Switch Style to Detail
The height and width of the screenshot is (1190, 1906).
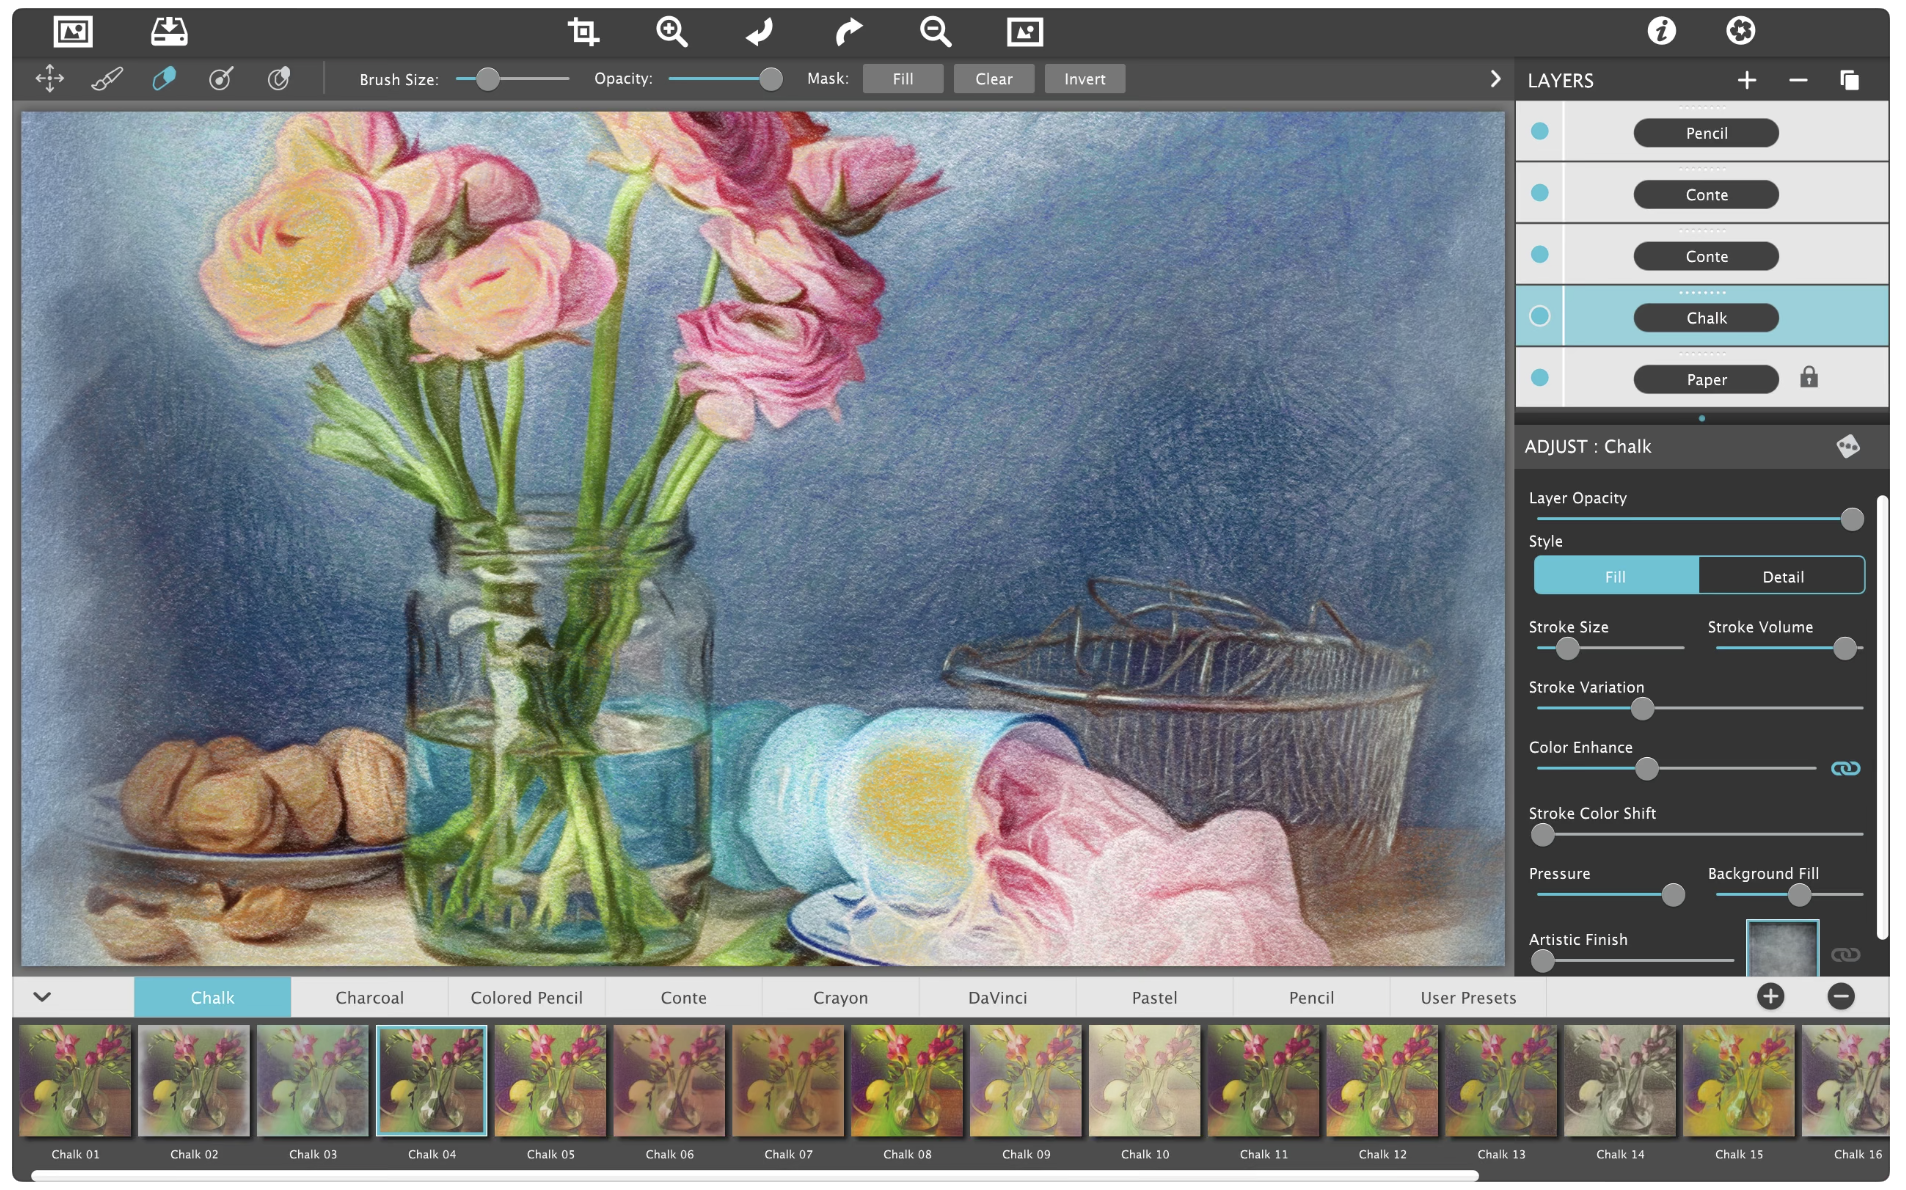(x=1782, y=577)
